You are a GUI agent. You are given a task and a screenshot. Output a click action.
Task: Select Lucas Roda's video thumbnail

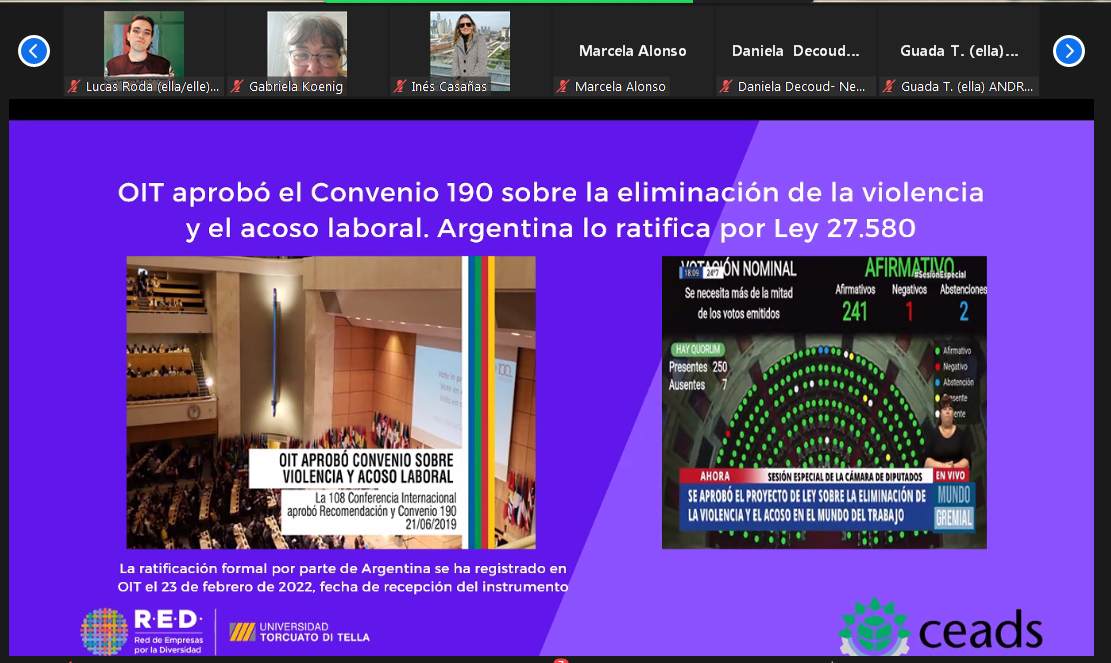[x=144, y=44]
